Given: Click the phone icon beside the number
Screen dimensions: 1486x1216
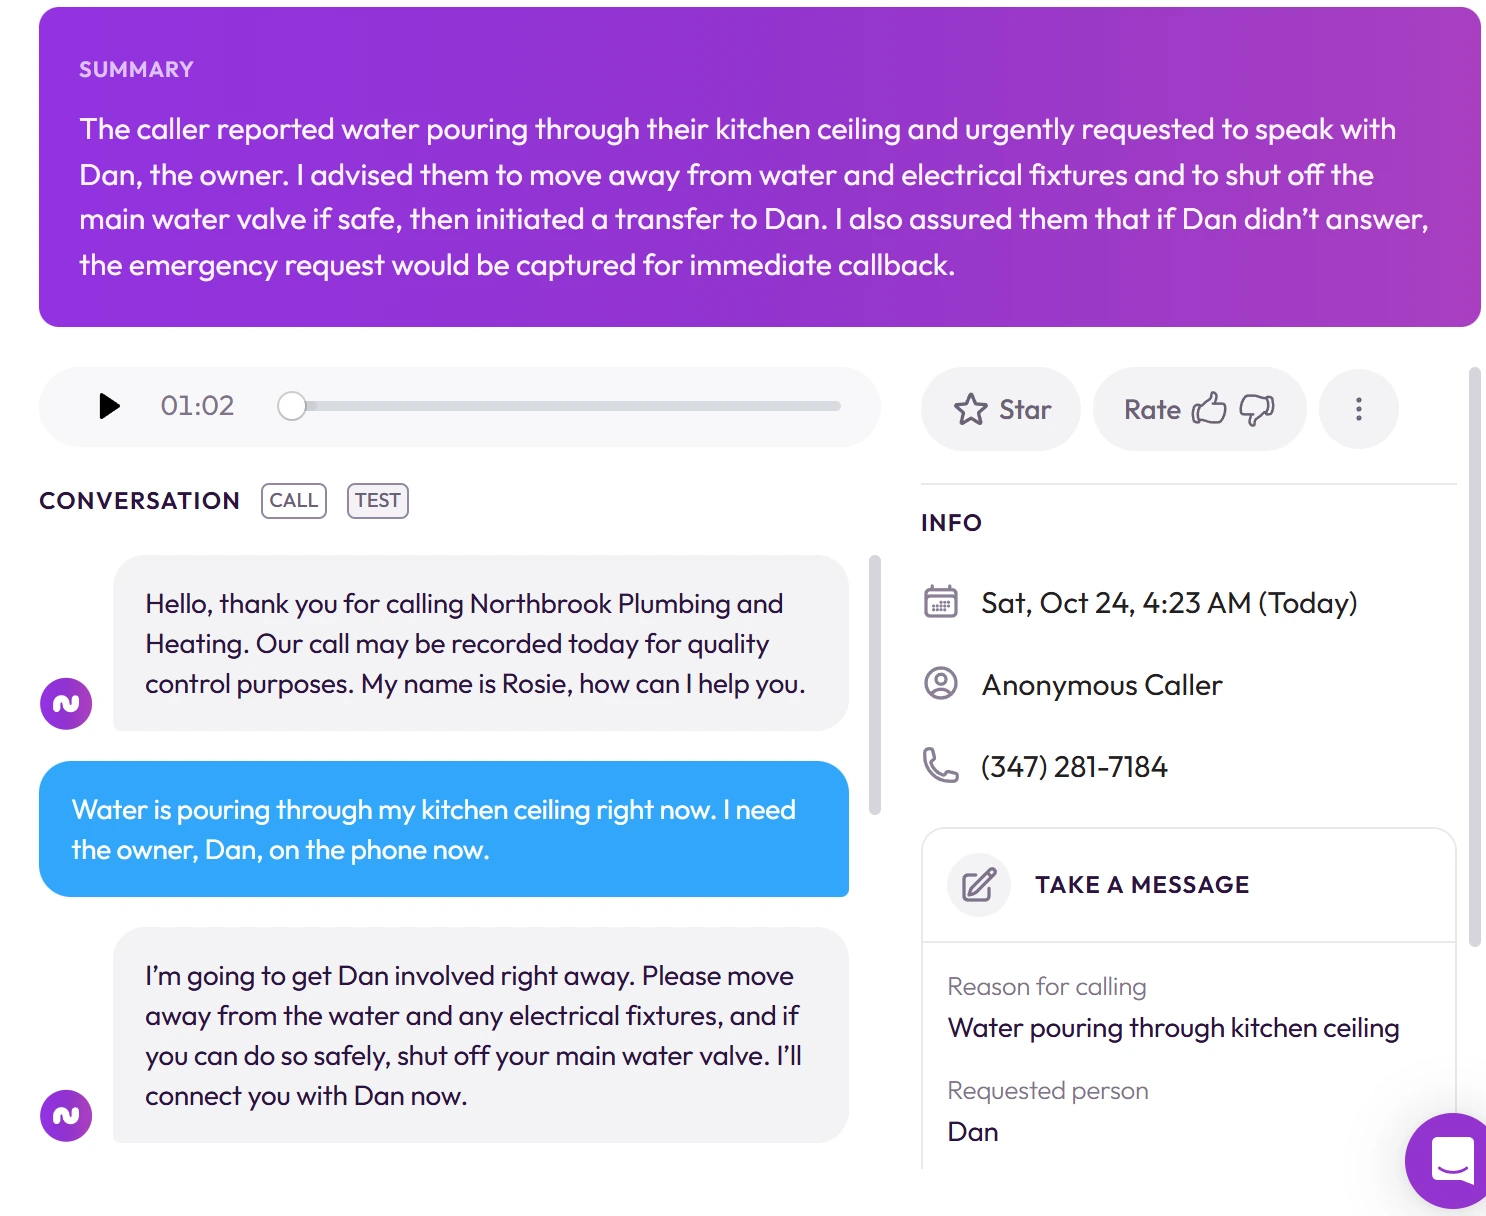Looking at the screenshot, I should pyautogui.click(x=941, y=766).
